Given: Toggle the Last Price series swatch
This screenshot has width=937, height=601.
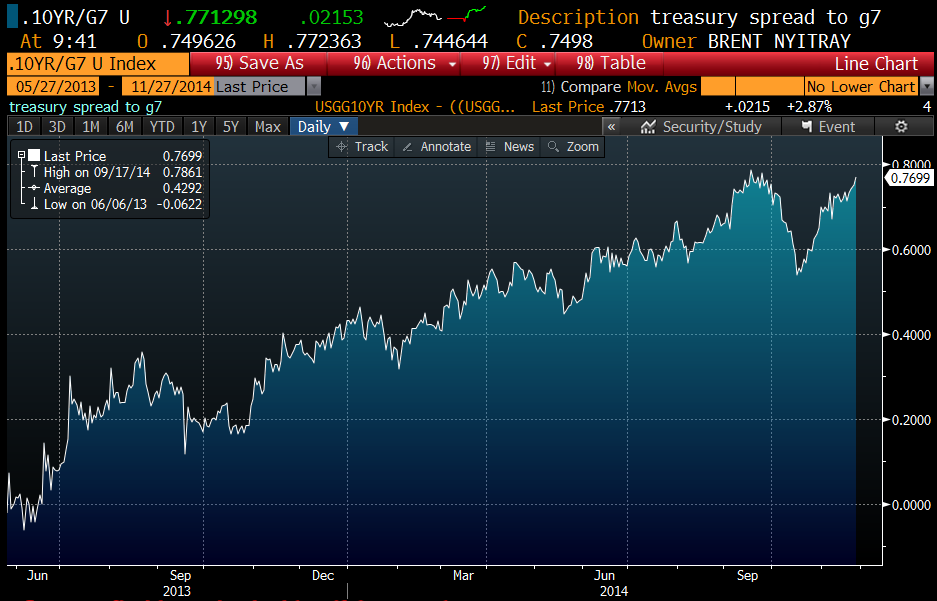Looking at the screenshot, I should coord(34,156).
